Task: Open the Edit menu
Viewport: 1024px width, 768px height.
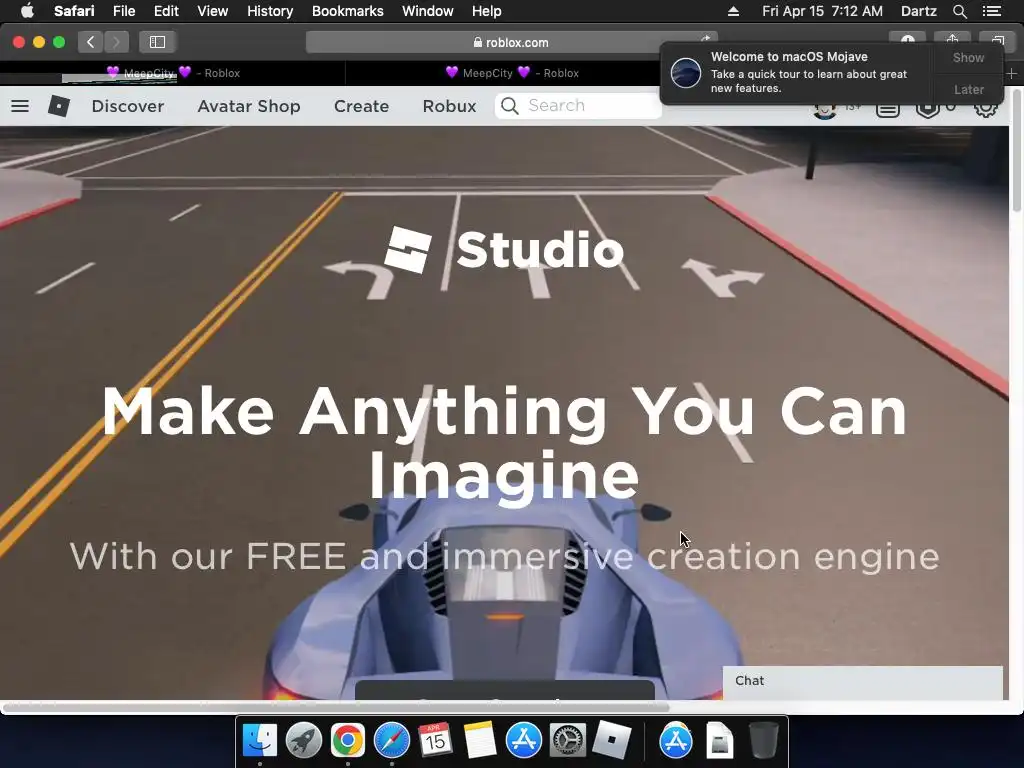Action: (166, 11)
